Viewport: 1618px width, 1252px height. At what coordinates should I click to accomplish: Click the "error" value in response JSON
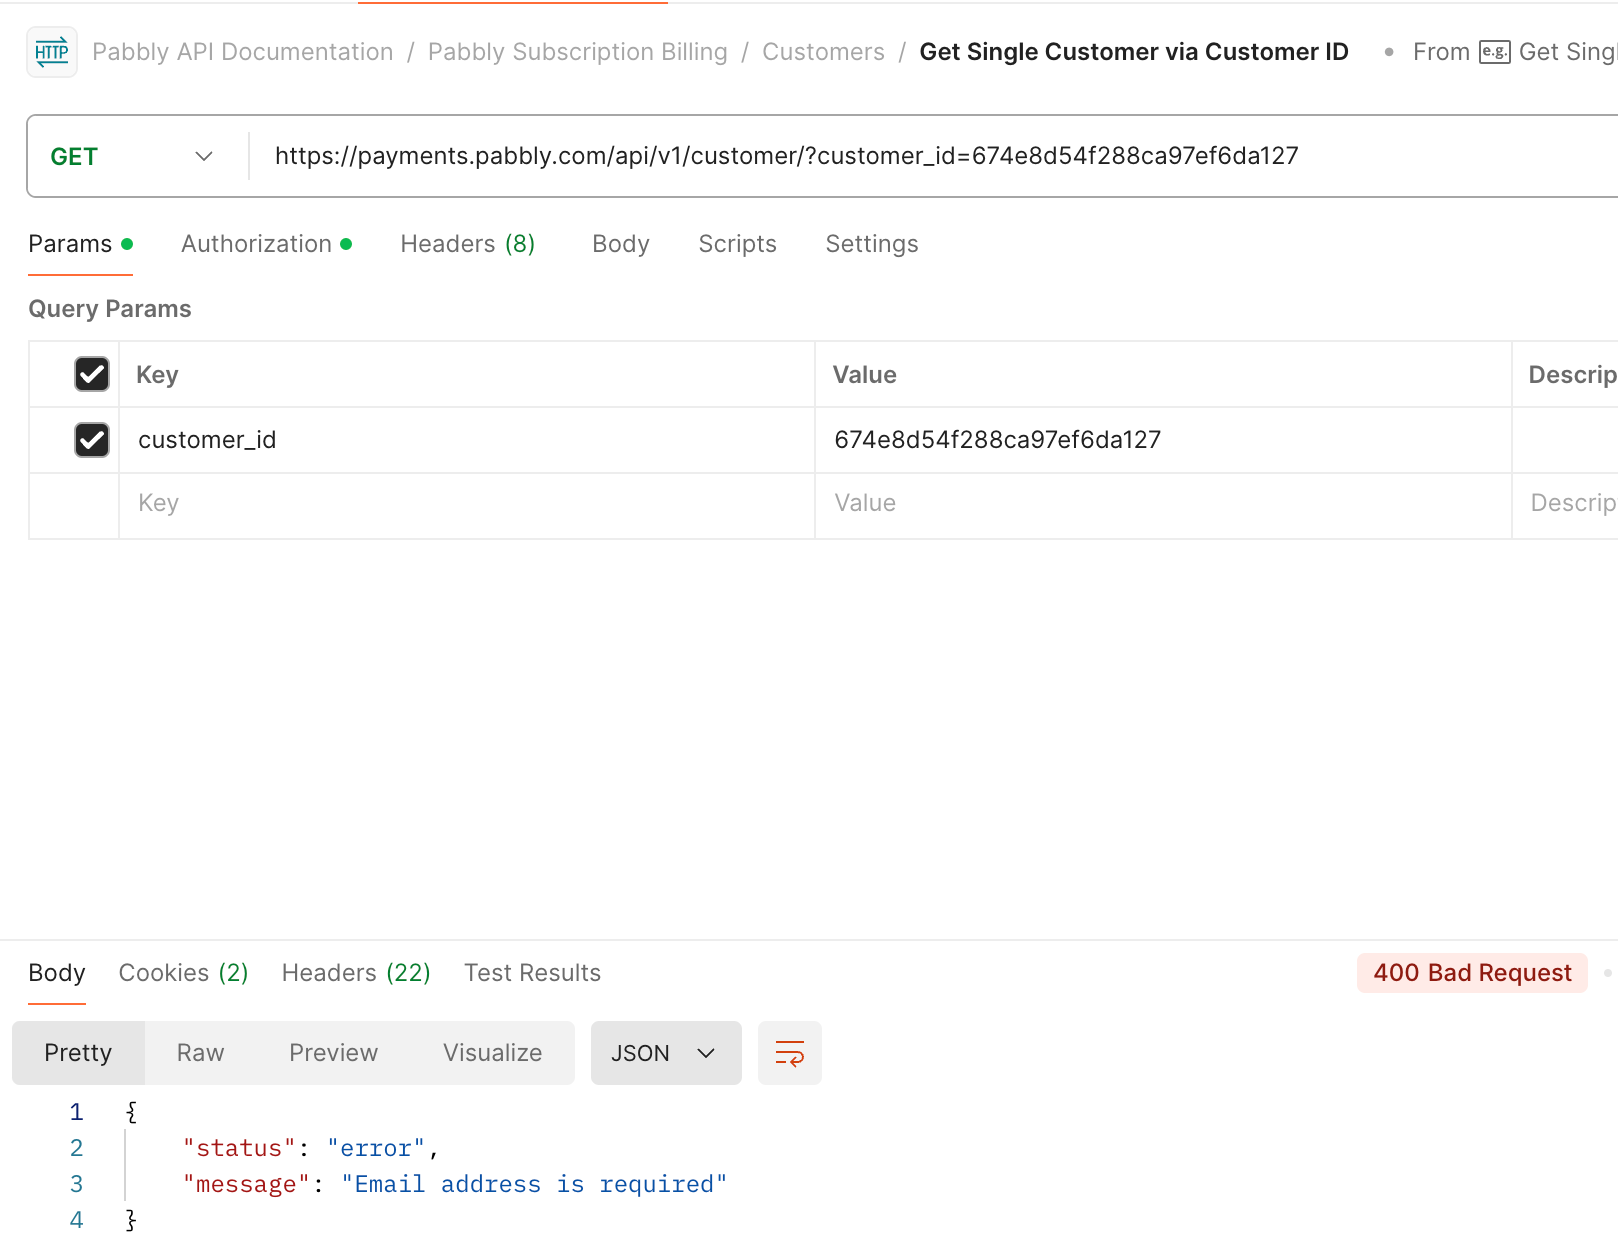(x=377, y=1148)
